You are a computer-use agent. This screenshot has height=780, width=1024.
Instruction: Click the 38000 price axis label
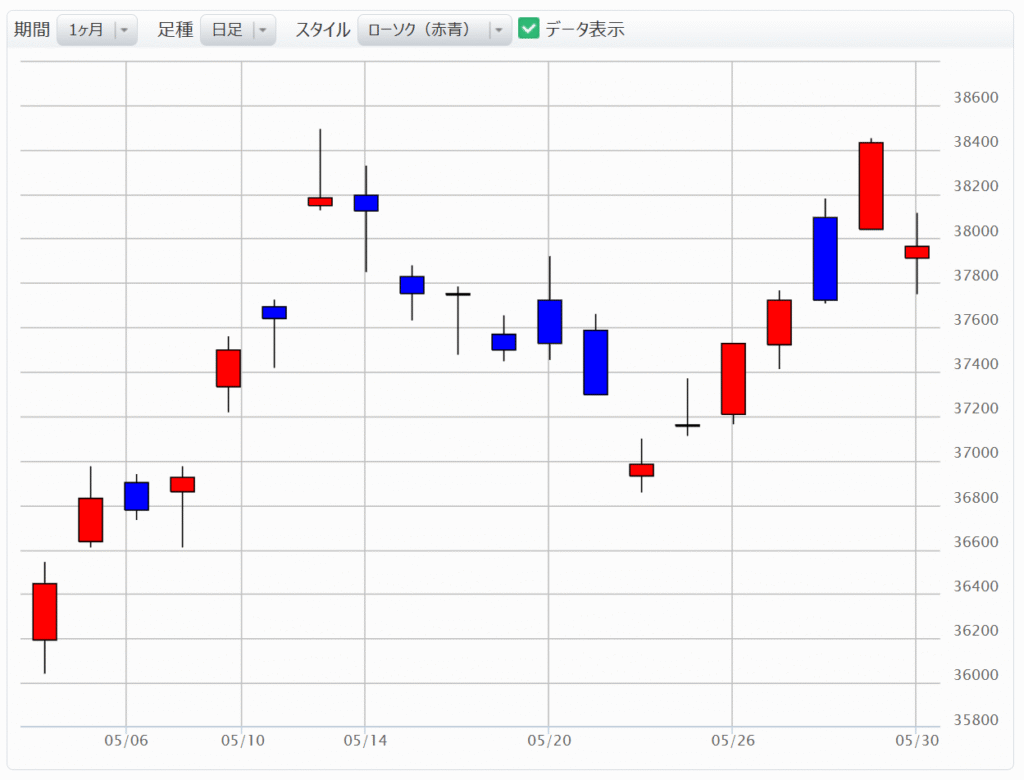click(x=976, y=231)
